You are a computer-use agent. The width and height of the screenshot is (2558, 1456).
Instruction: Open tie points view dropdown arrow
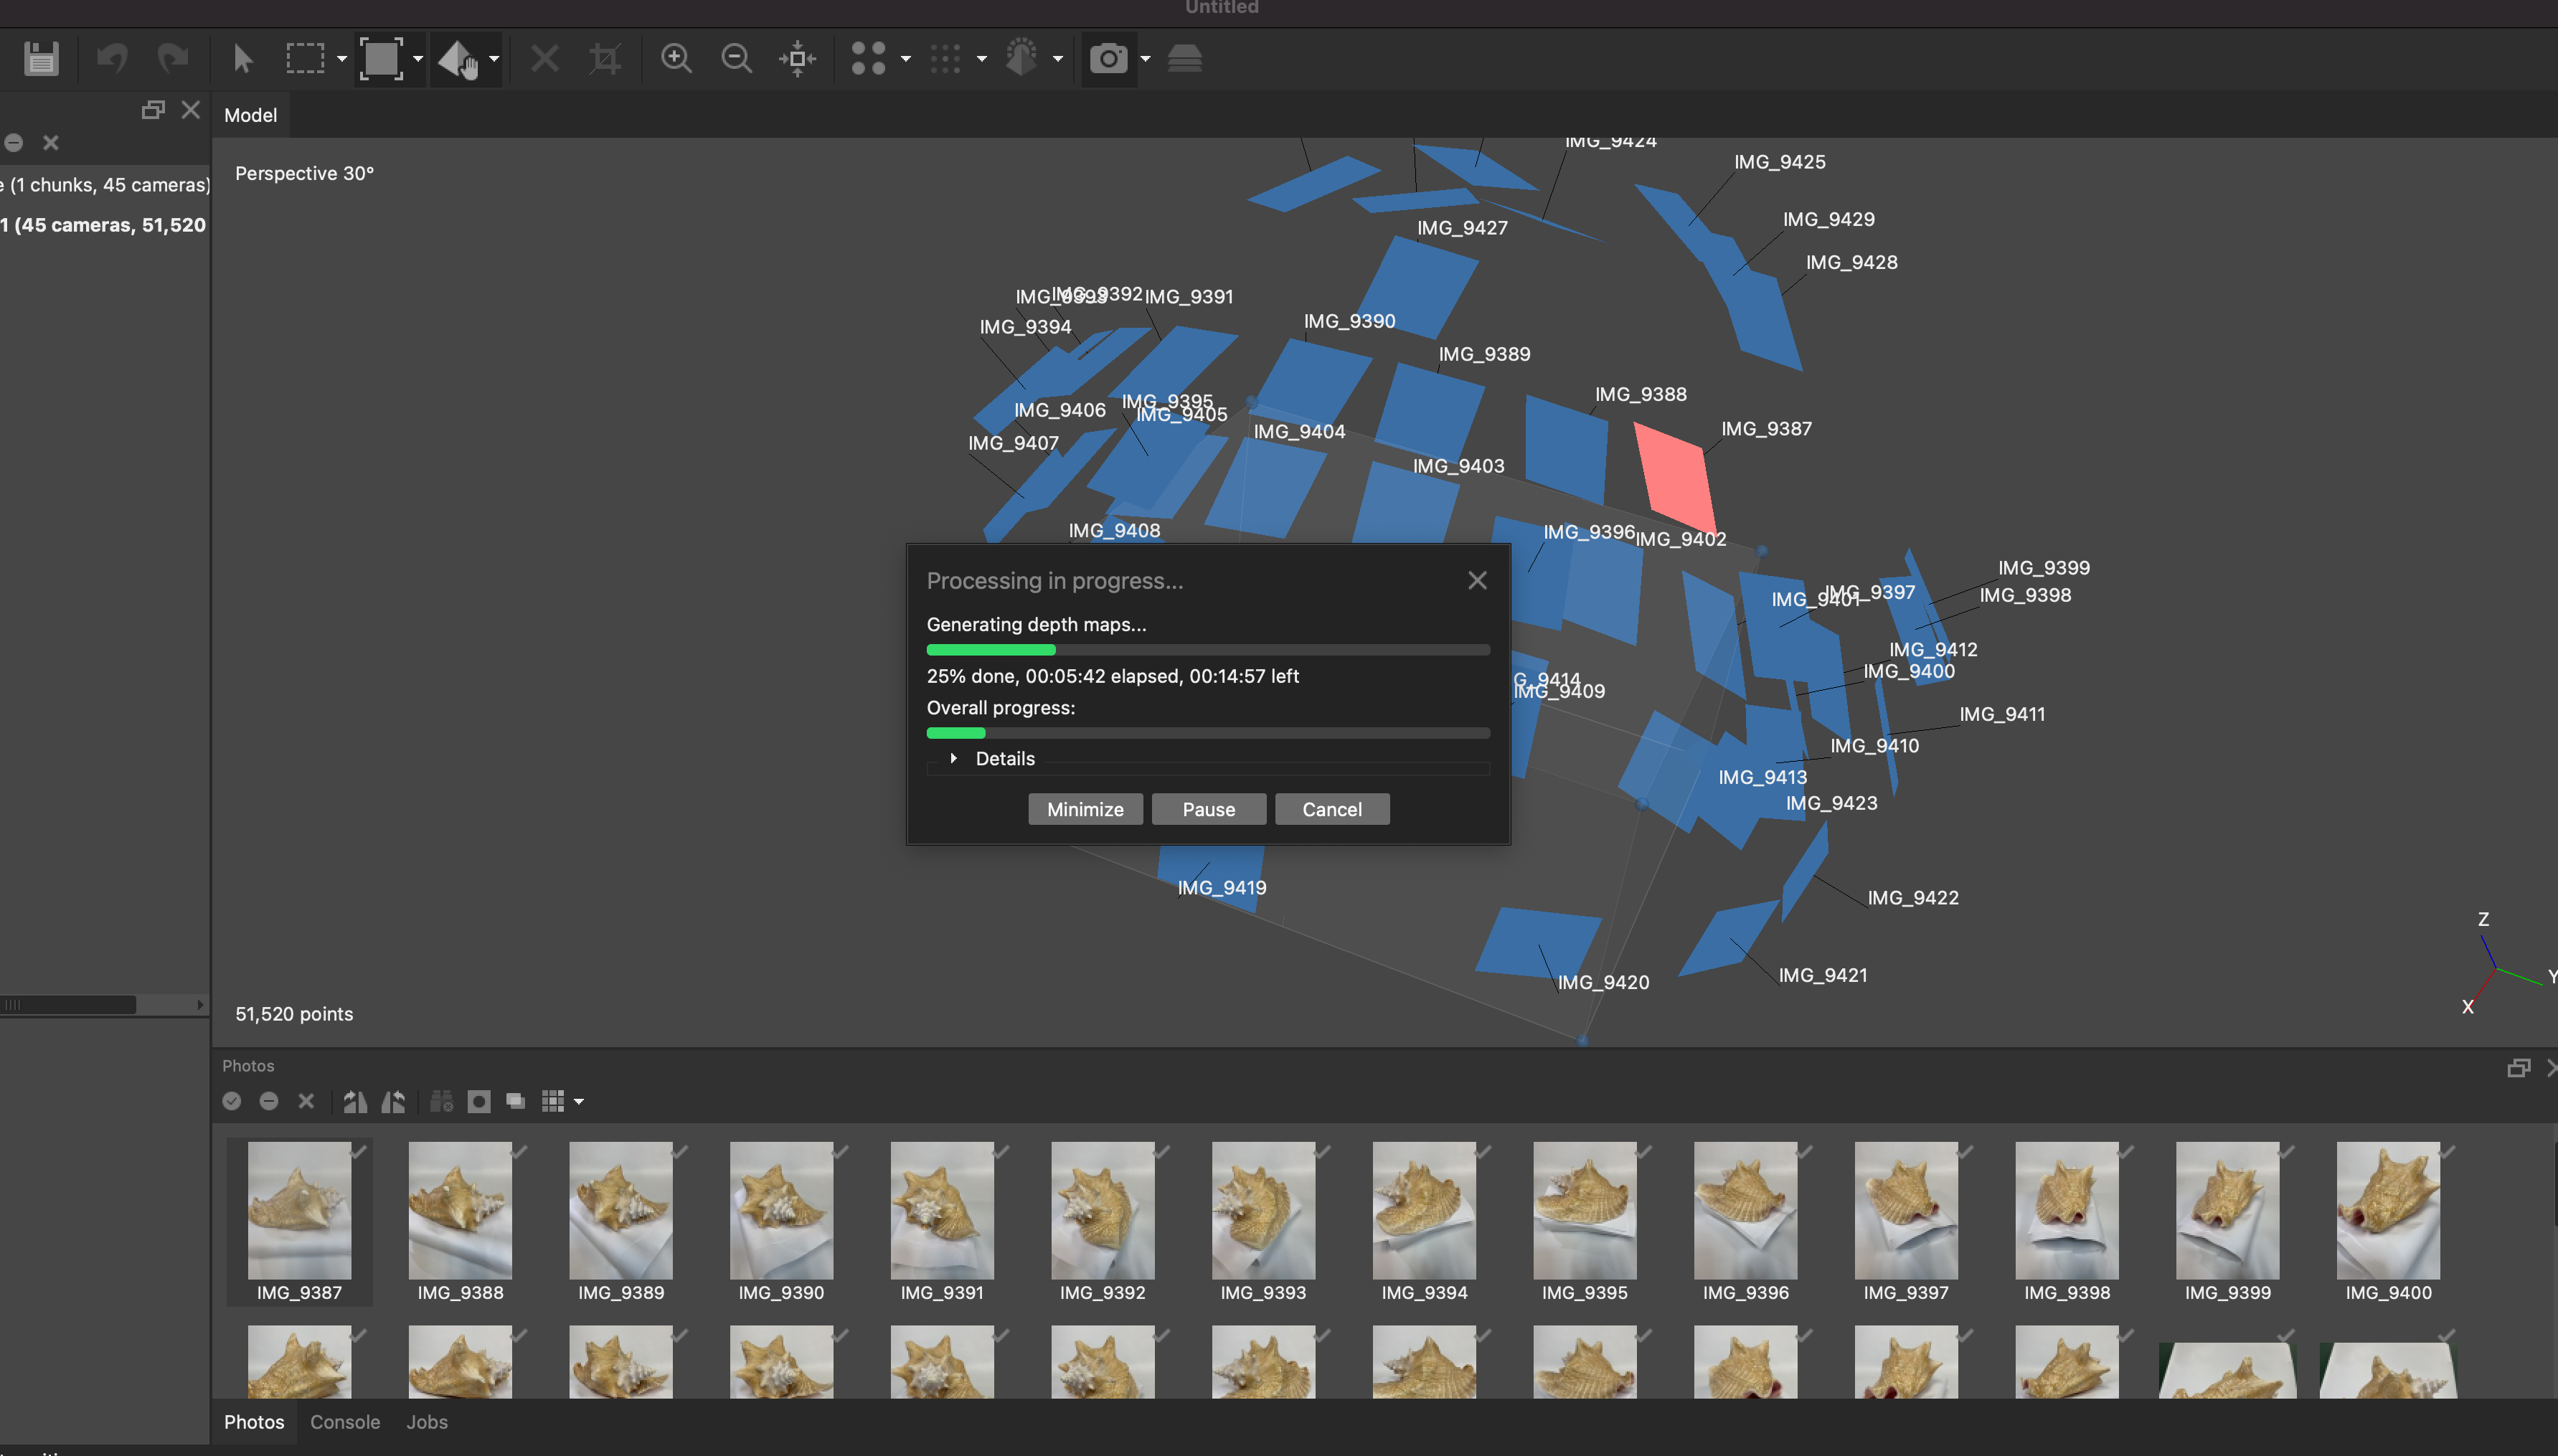(906, 60)
